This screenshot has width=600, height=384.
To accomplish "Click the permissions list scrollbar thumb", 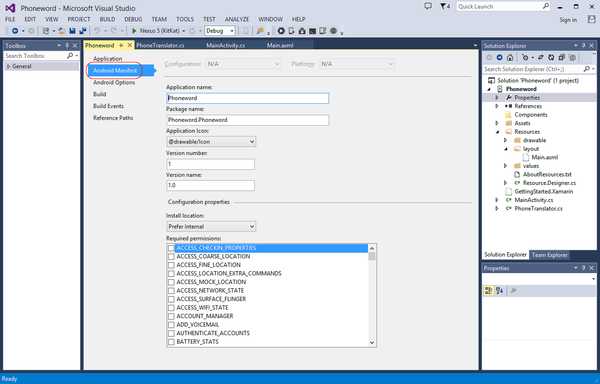I will (372, 256).
